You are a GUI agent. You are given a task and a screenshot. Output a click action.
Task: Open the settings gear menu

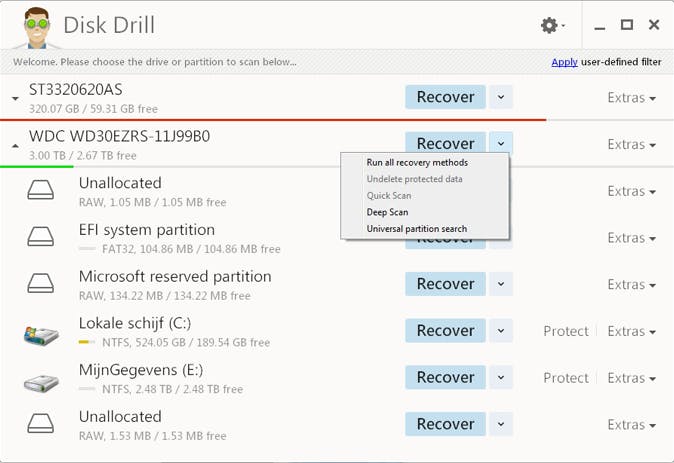click(552, 25)
